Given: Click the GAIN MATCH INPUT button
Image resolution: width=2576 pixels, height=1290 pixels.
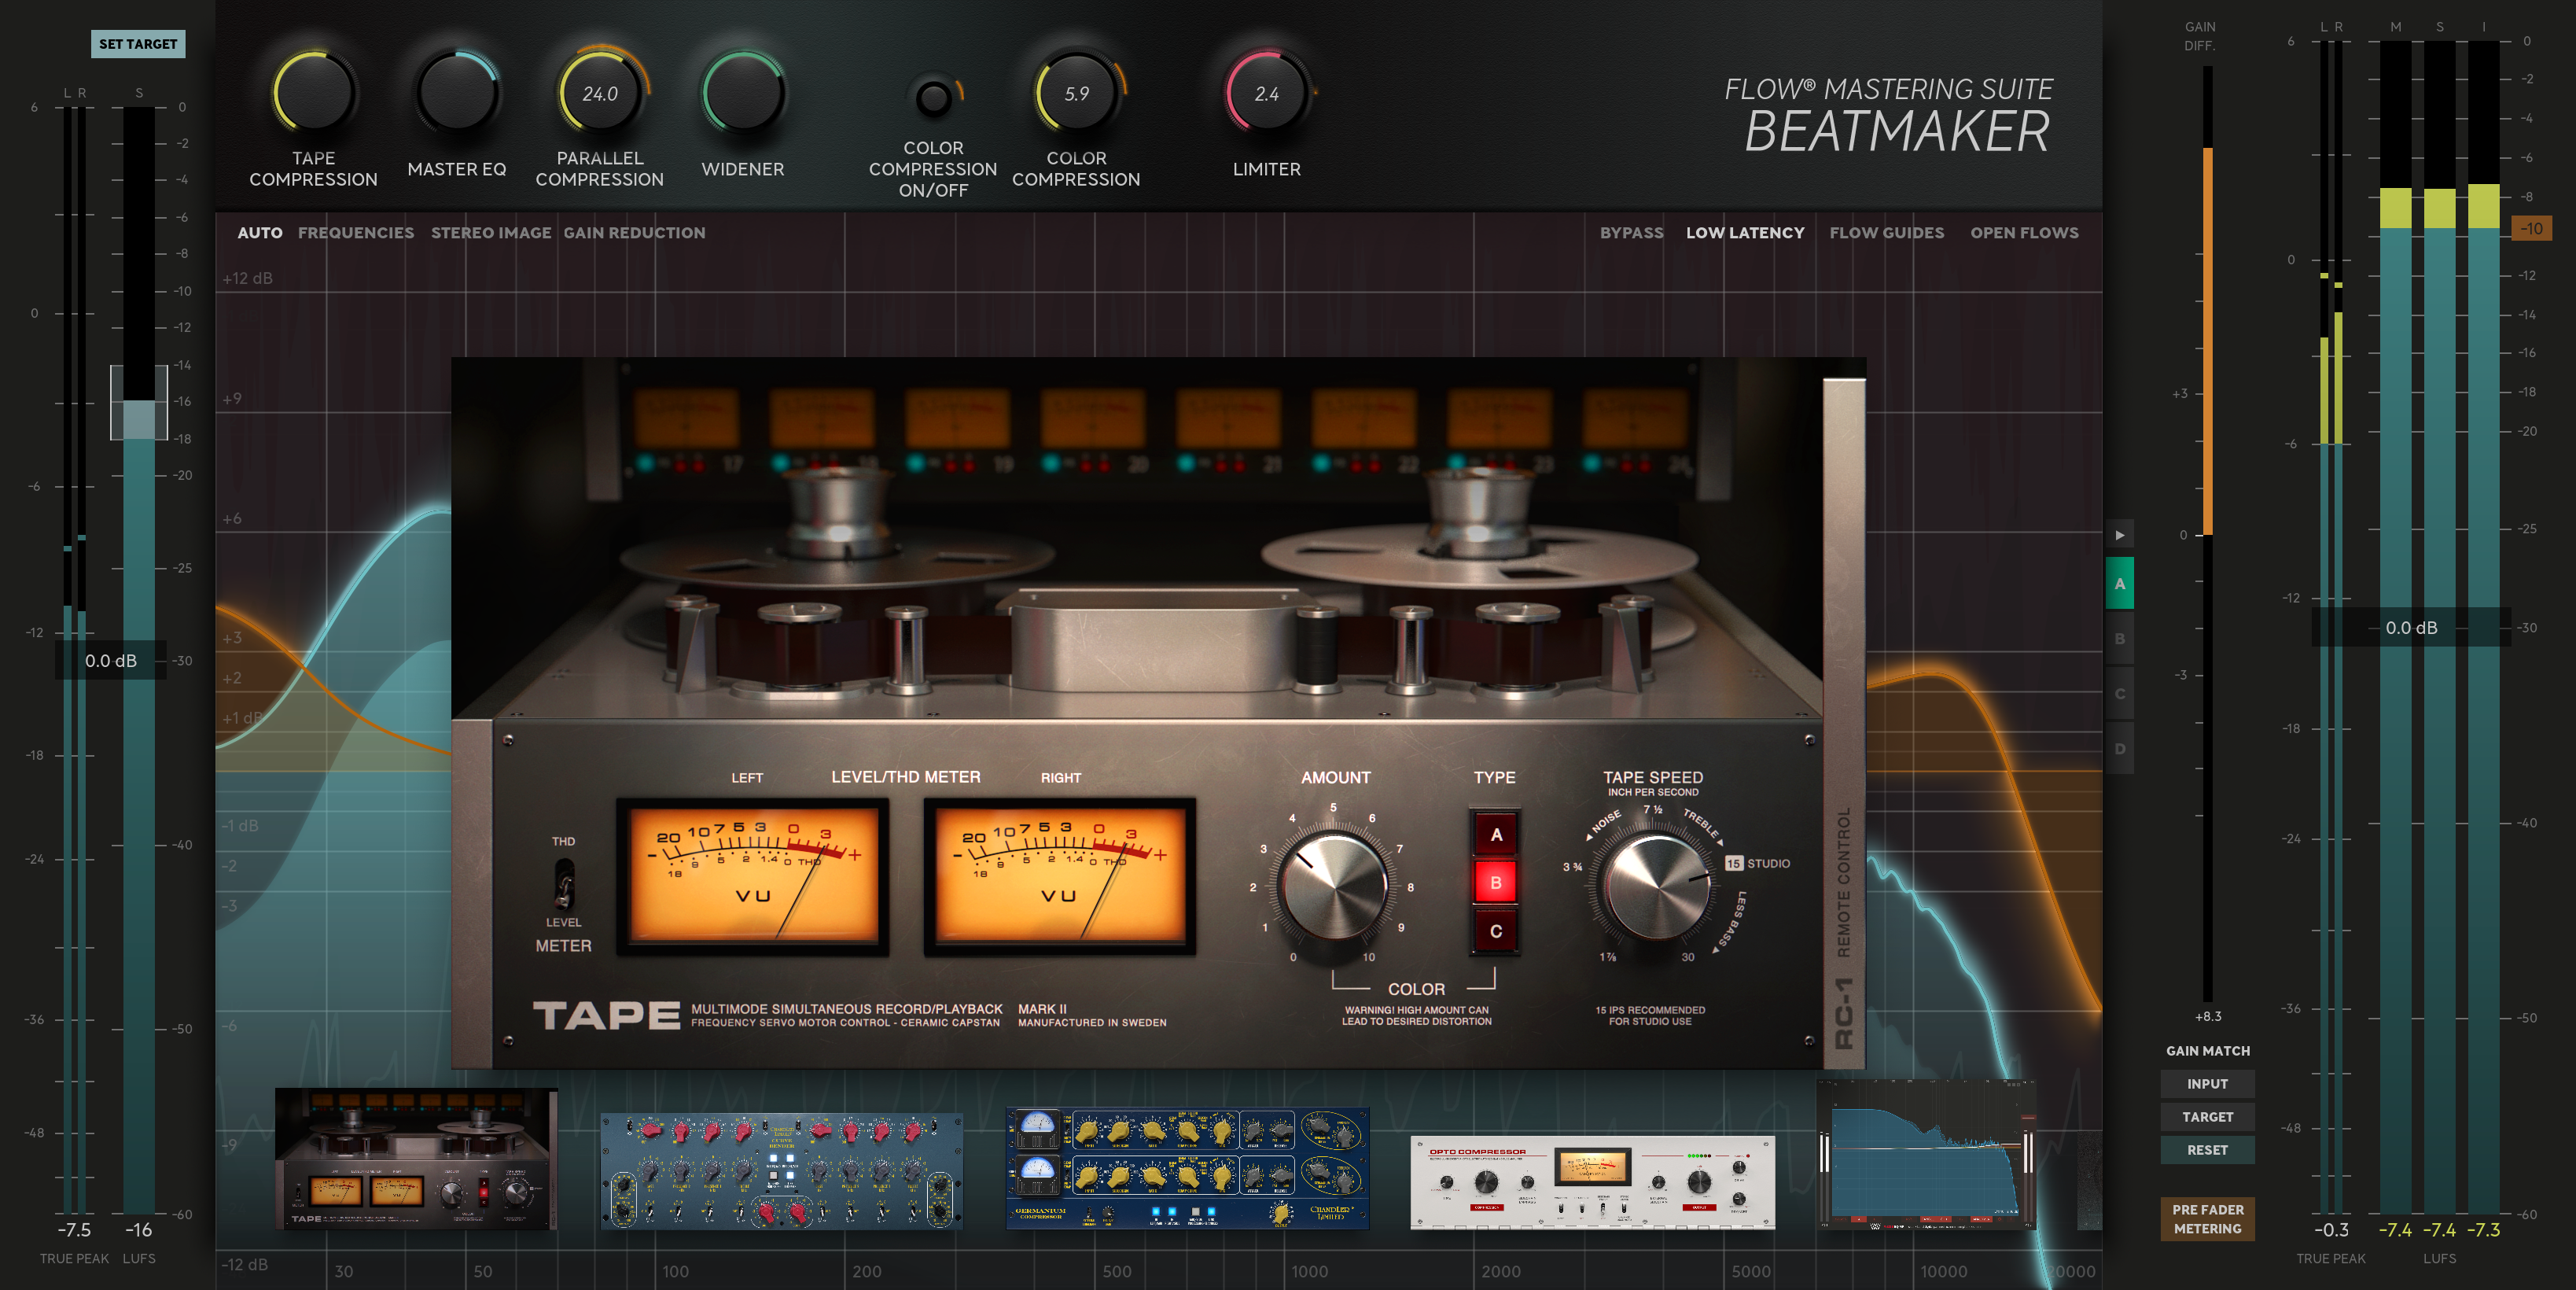Looking at the screenshot, I should pos(2207,1084).
